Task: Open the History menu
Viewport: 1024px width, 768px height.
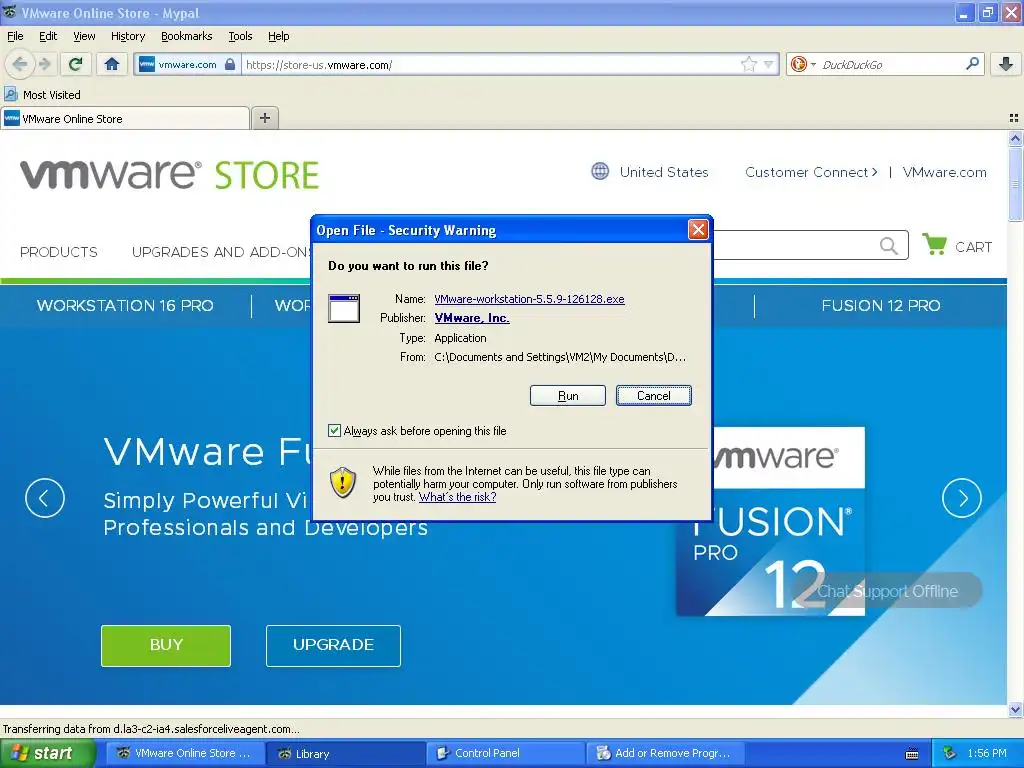Action: point(128,36)
